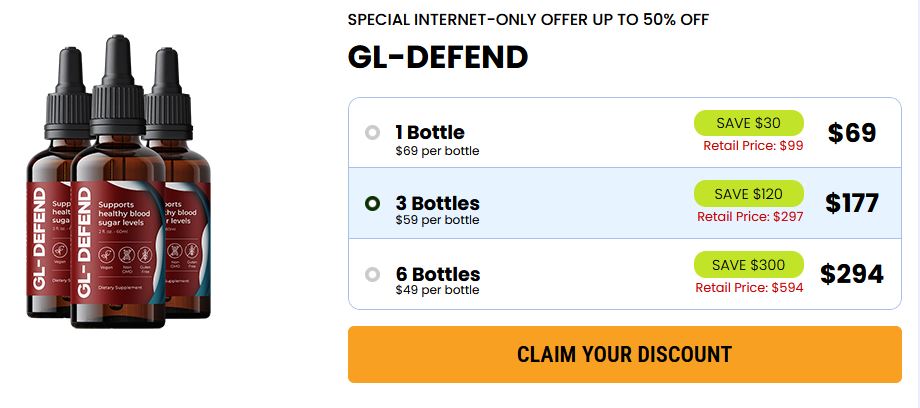
Task: Click the "6 Bottles" option label
Action: point(437,274)
